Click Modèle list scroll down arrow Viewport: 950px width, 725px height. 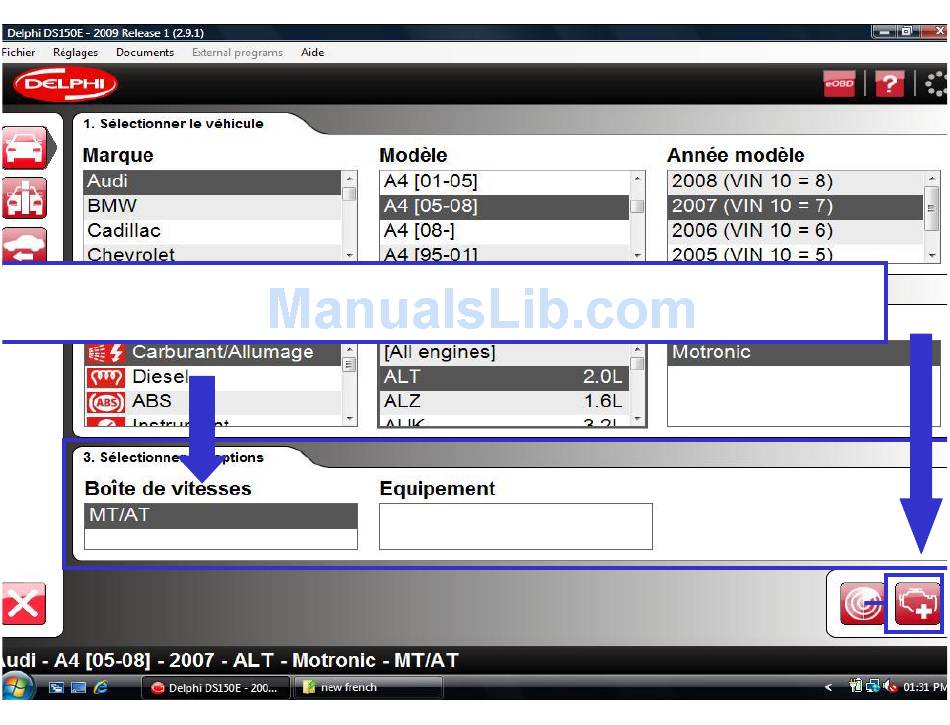[637, 256]
